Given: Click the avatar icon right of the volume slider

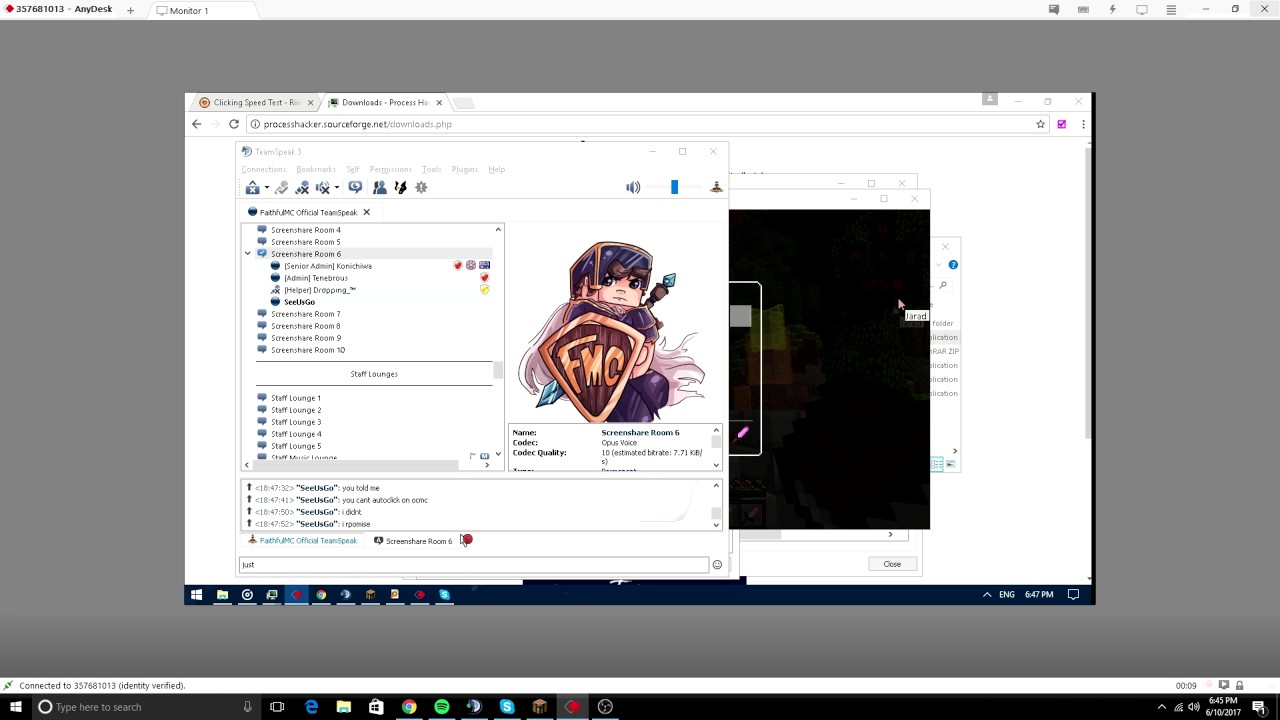Looking at the screenshot, I should click(716, 187).
